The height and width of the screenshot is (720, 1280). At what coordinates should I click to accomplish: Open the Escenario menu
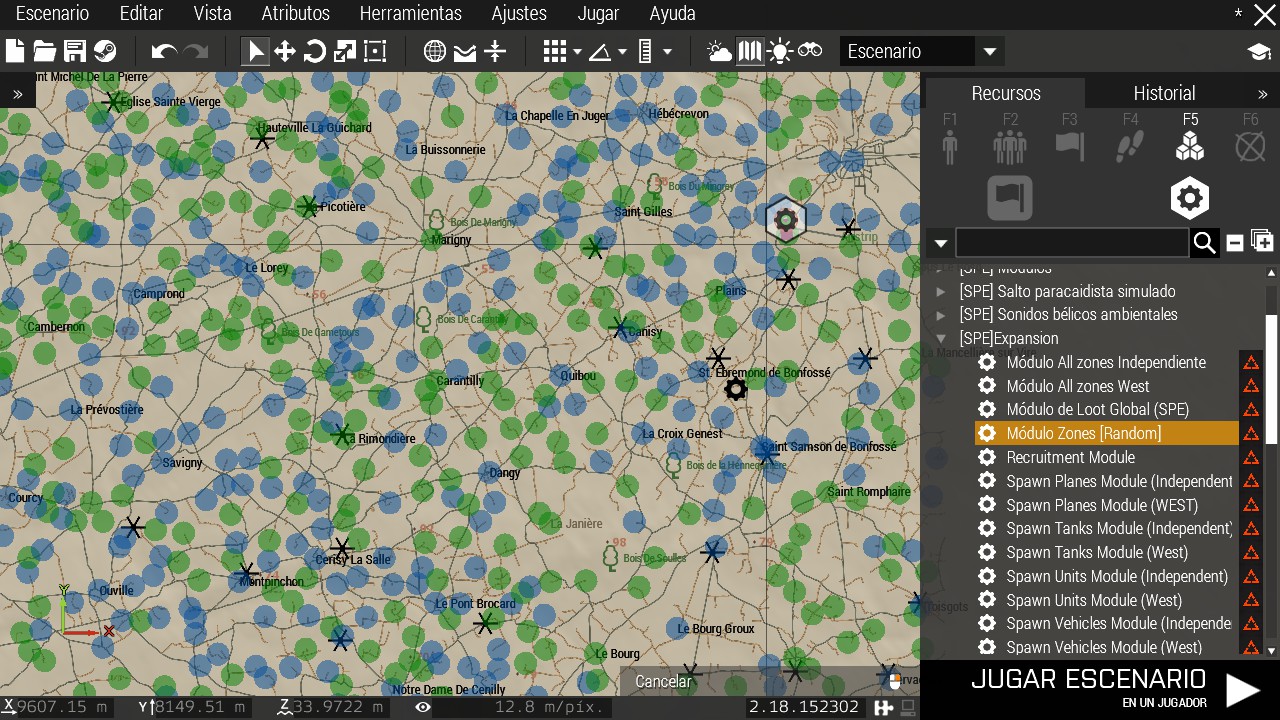pos(52,14)
